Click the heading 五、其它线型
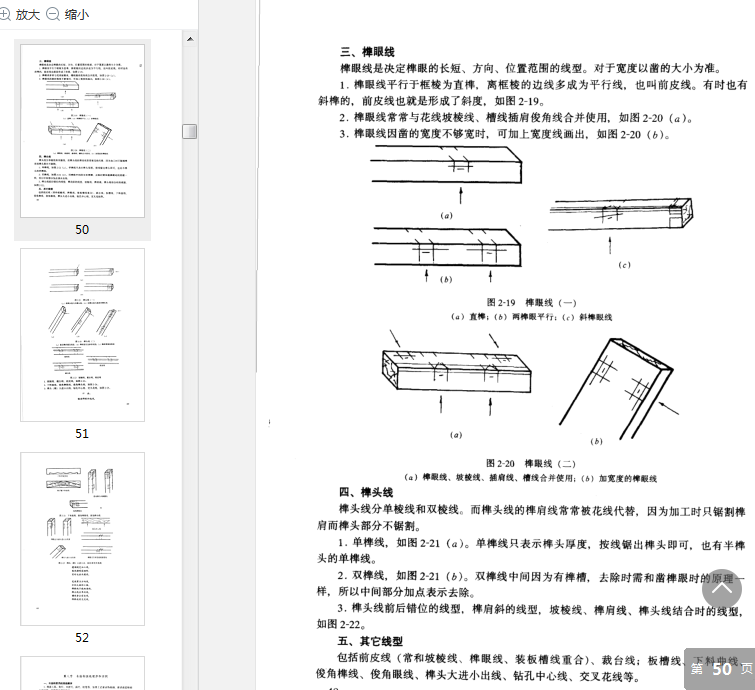 [x=370, y=641]
